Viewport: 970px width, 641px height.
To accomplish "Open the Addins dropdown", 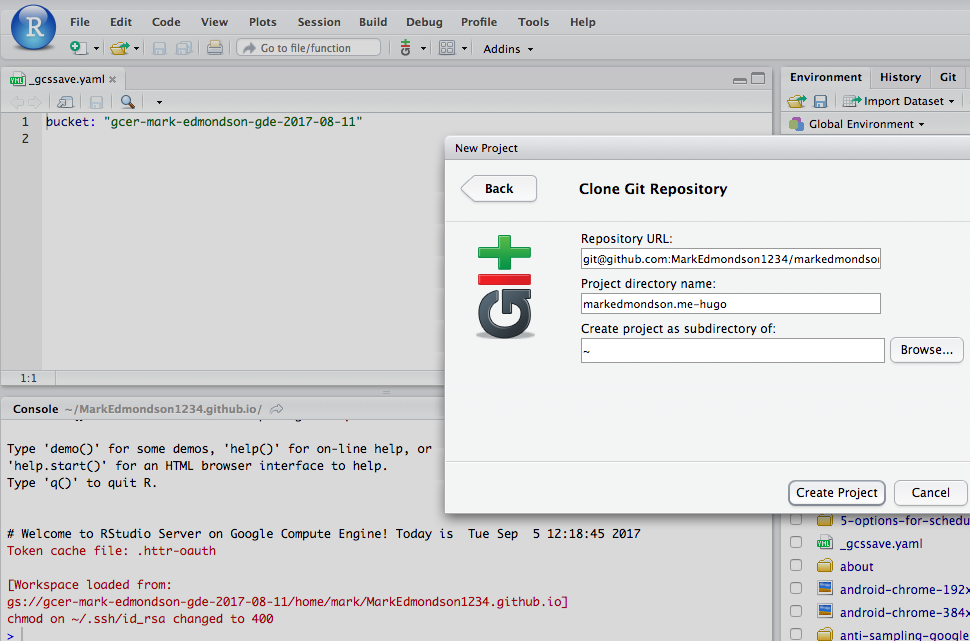I will pos(508,49).
